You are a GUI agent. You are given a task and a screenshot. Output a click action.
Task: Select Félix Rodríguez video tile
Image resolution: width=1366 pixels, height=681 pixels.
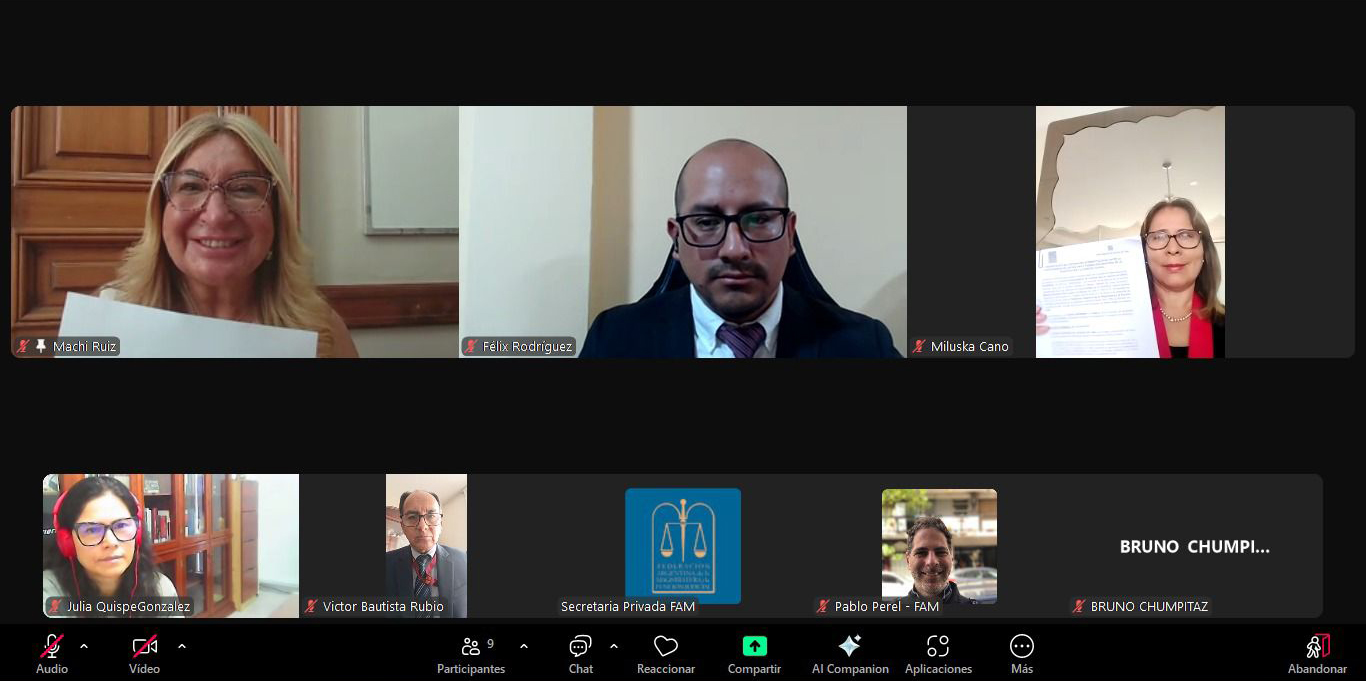coord(683,232)
